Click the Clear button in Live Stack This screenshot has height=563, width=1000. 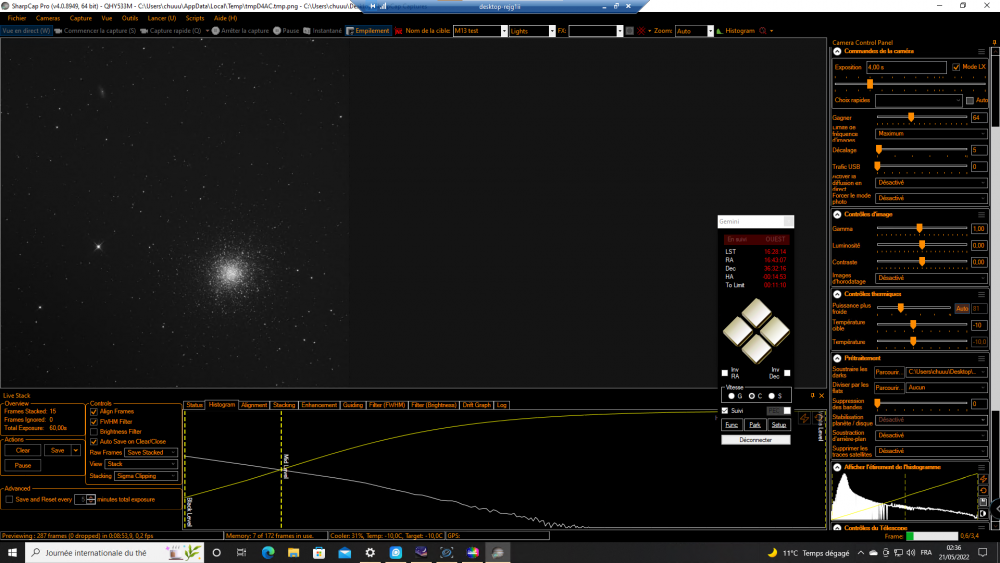click(x=23, y=450)
